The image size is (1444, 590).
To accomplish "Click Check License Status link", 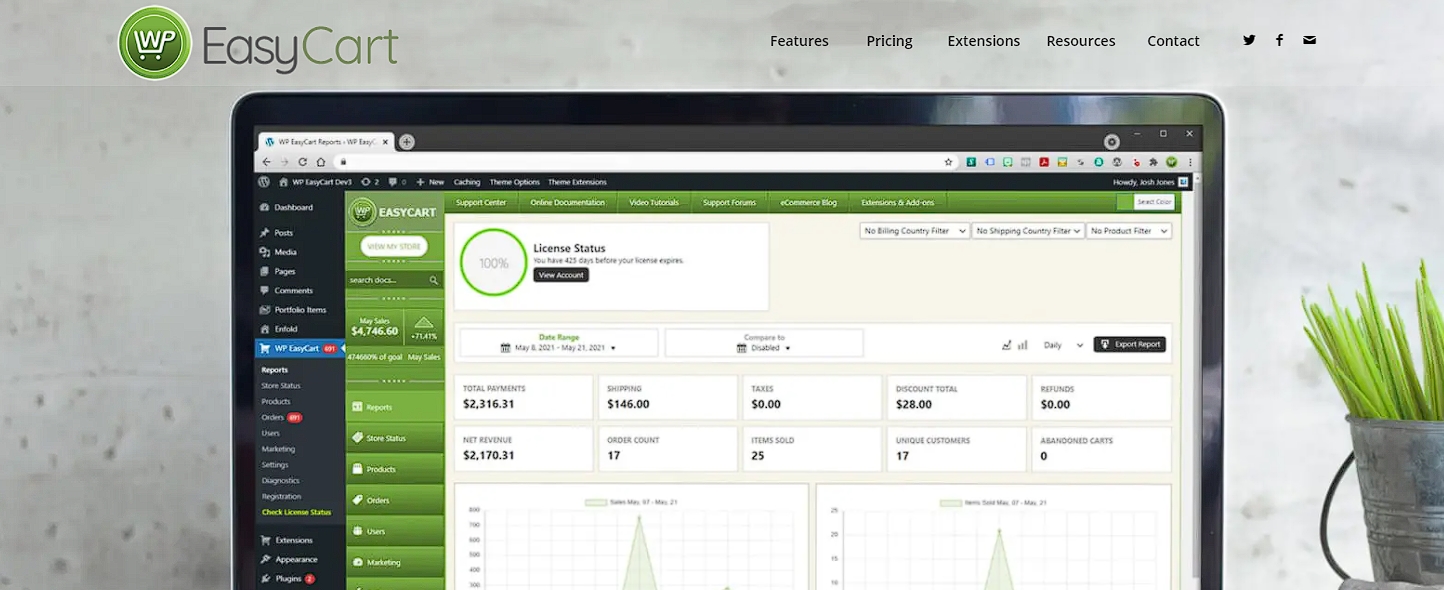I will click(296, 512).
